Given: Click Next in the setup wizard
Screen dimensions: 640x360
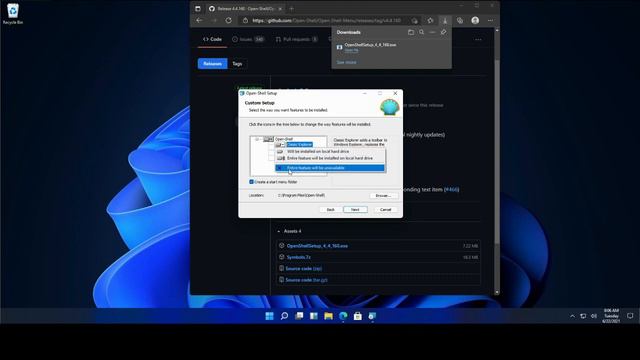Looking at the screenshot, I should (x=355, y=209).
